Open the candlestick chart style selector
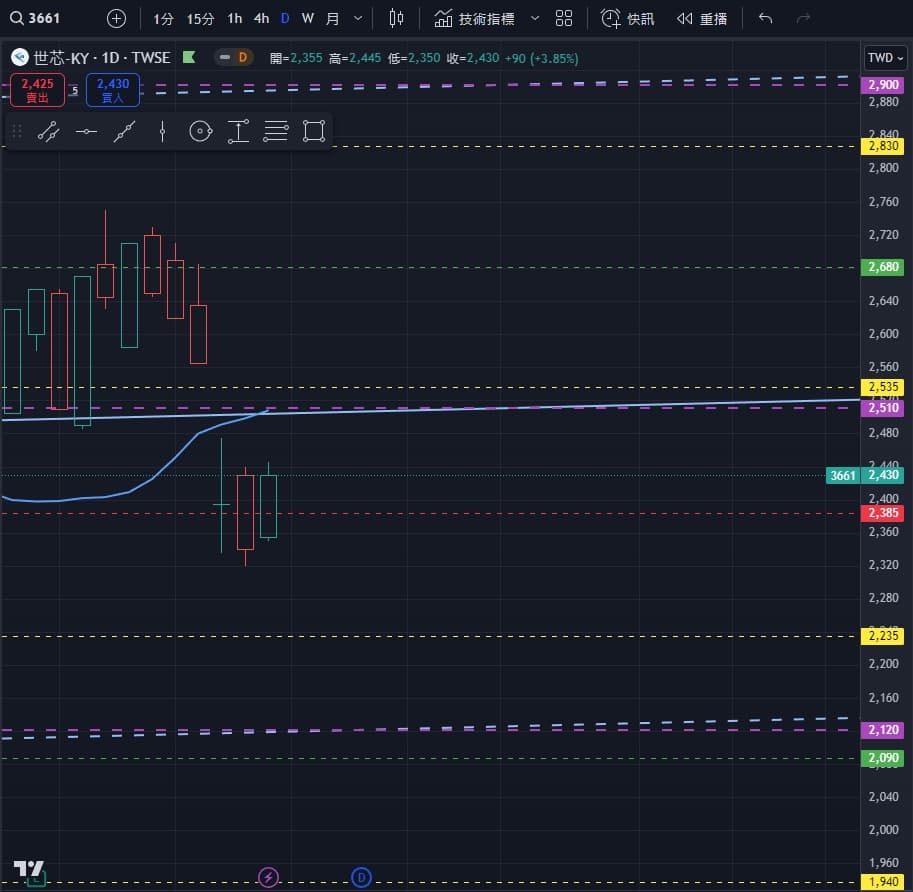This screenshot has width=913, height=892. click(x=397, y=18)
